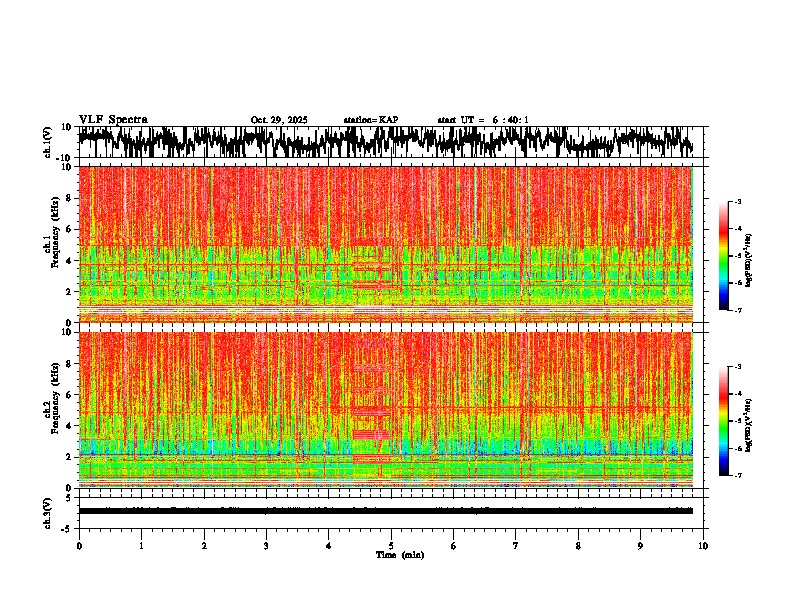The height and width of the screenshot is (612, 792).
Task: Click the "station=KAP" header label
Action: (x=371, y=120)
